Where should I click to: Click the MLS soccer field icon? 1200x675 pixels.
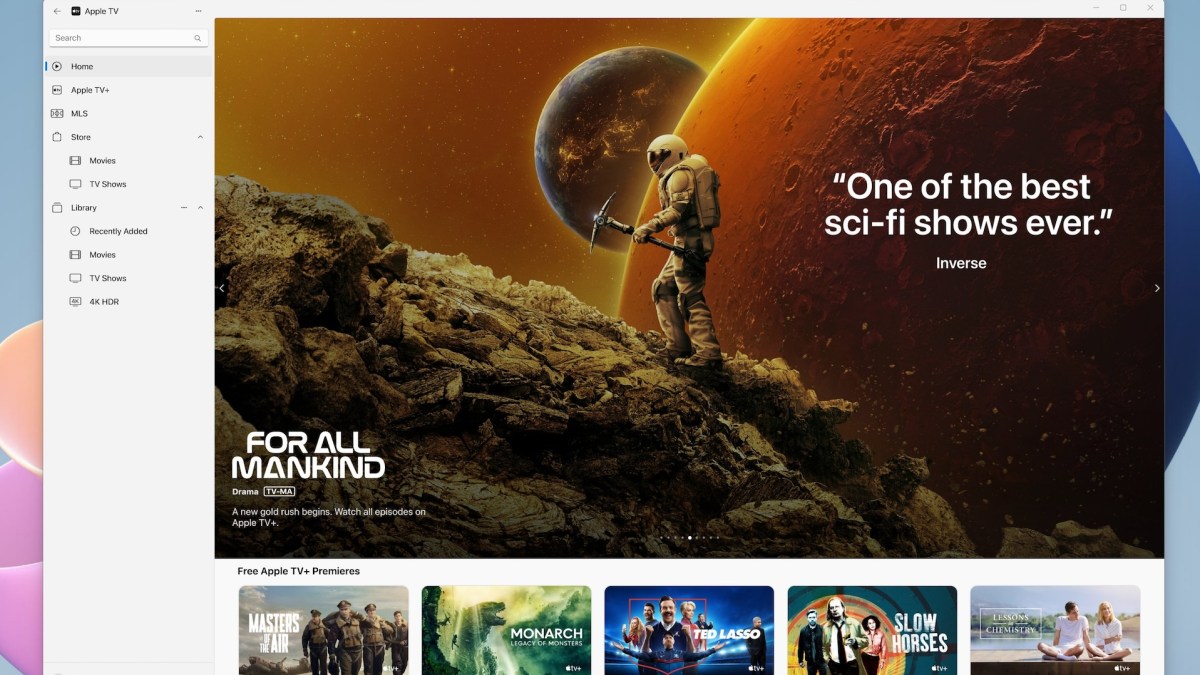(57, 113)
